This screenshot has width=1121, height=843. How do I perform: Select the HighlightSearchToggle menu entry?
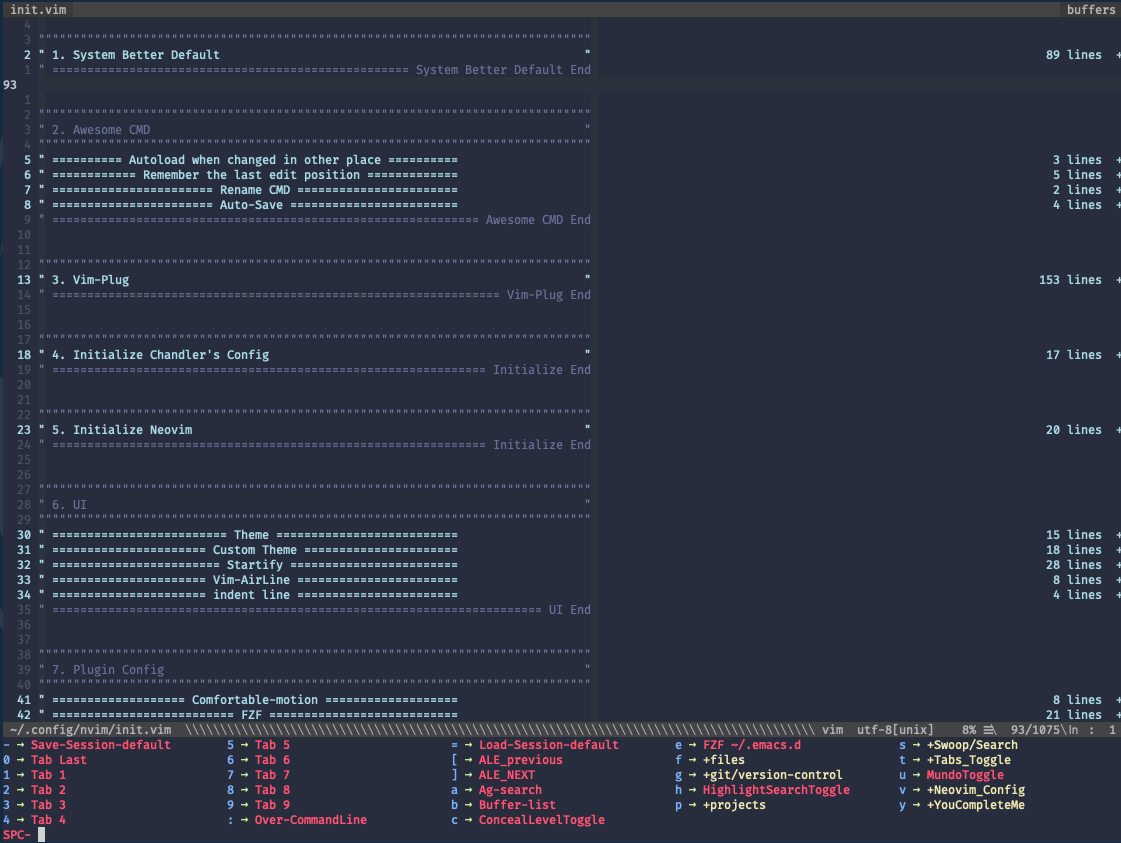[776, 790]
